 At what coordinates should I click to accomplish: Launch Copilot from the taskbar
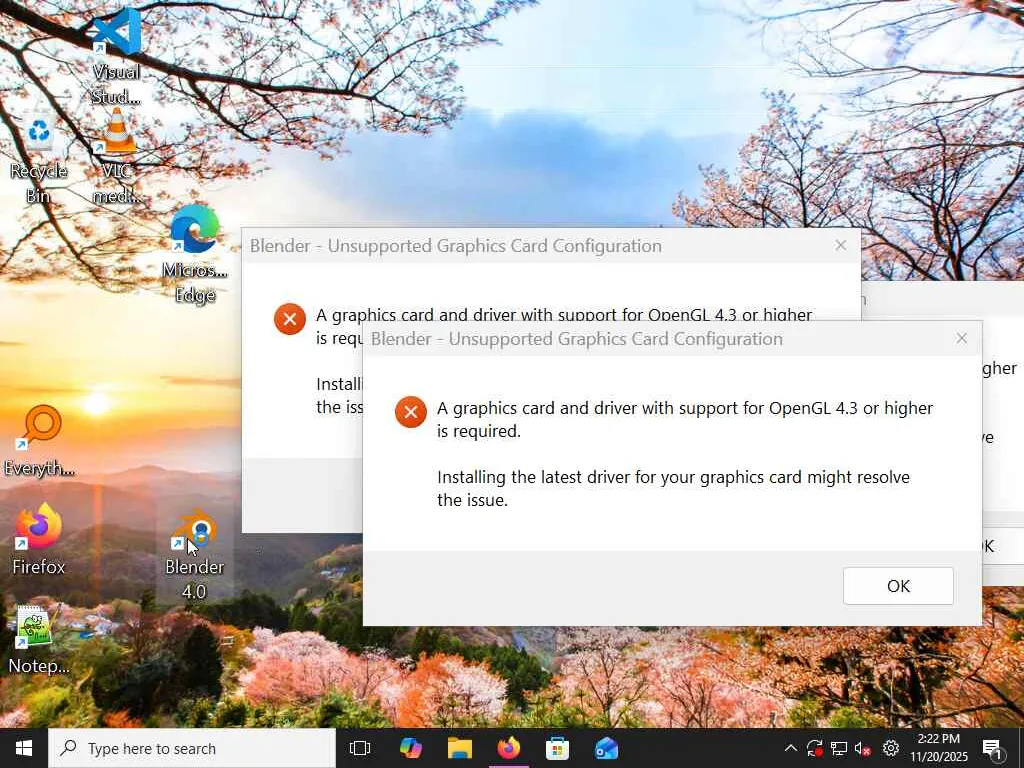point(411,748)
